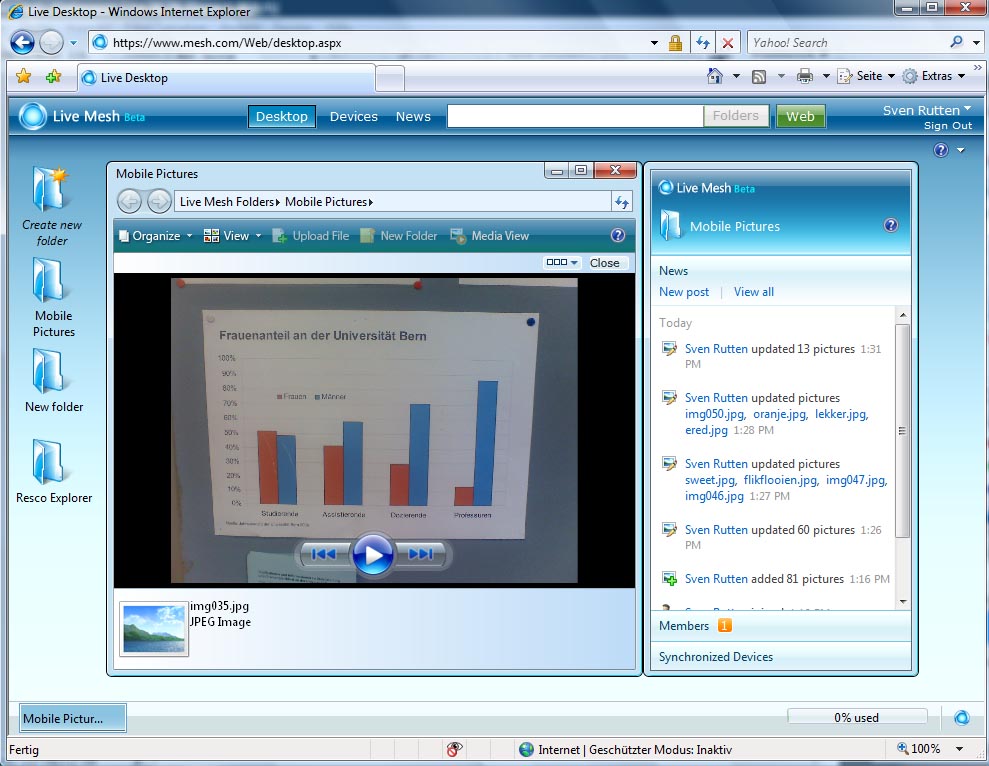This screenshot has width=989, height=766.
Task: Refresh the page in the address bar
Action: point(703,43)
